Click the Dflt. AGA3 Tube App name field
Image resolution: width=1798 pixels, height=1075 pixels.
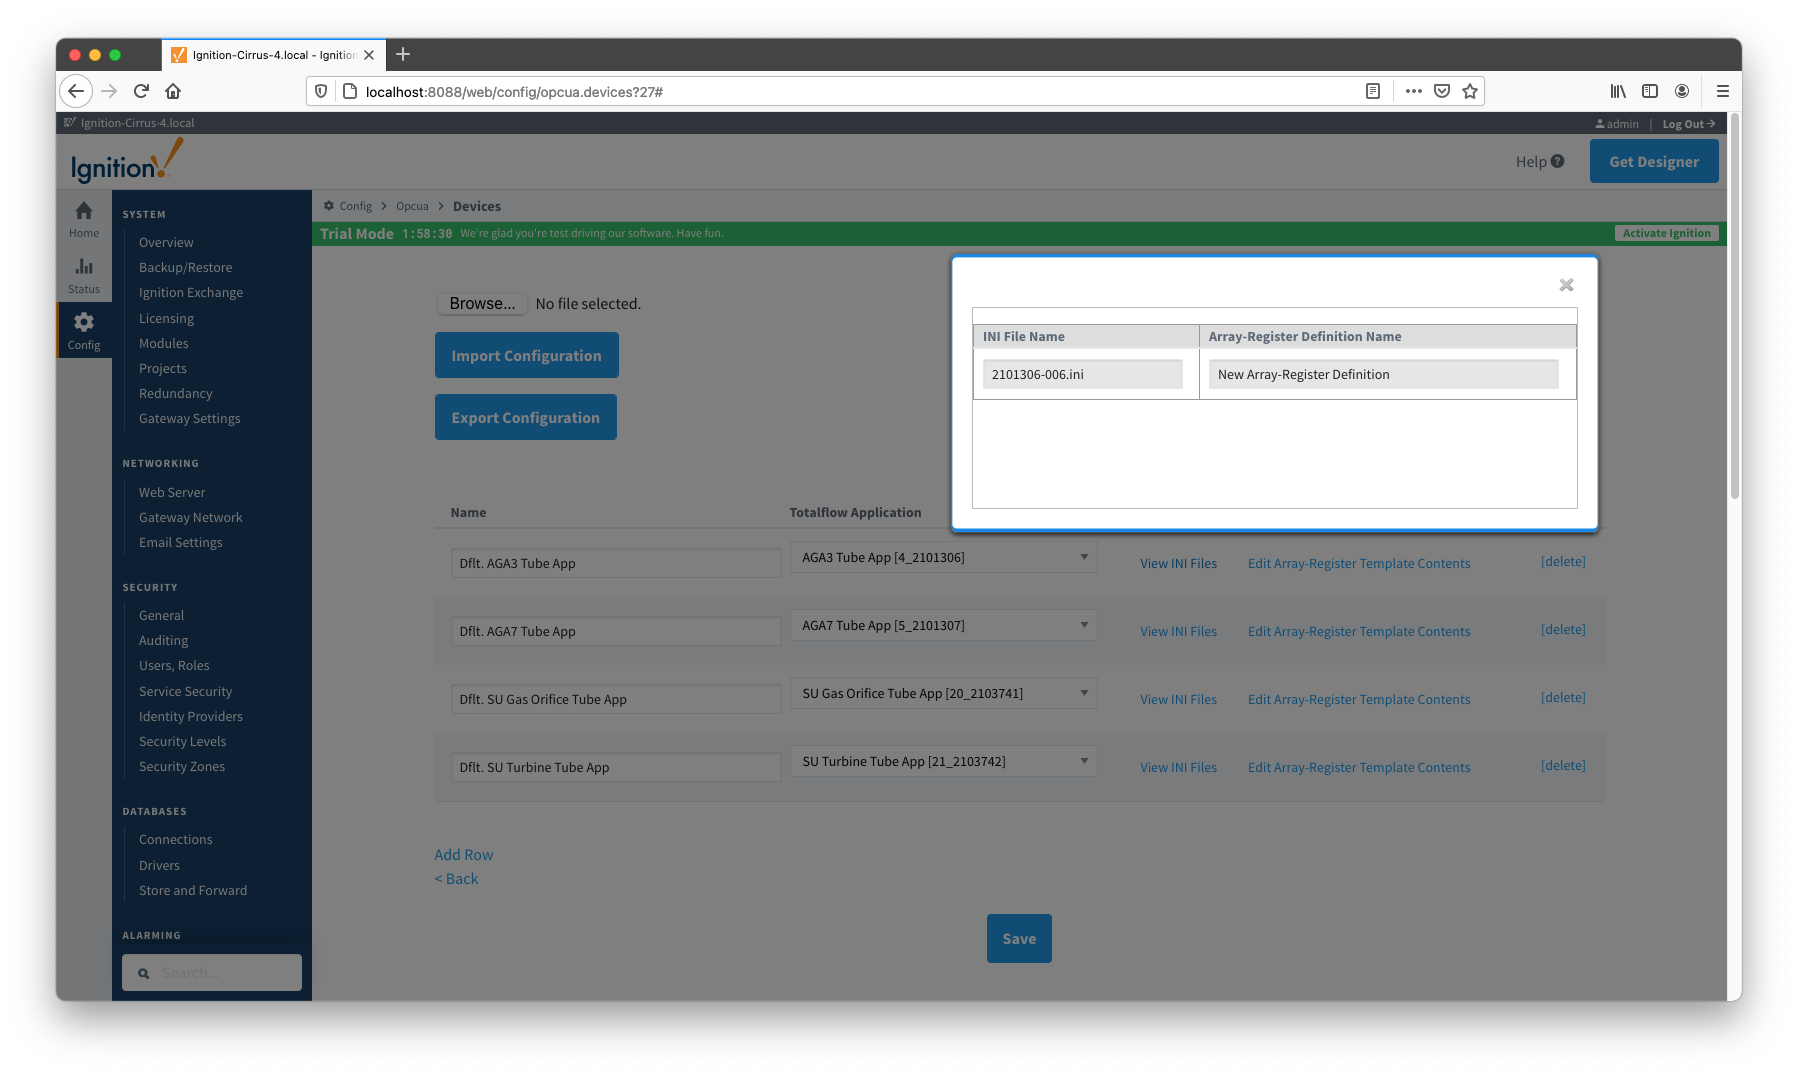click(616, 563)
